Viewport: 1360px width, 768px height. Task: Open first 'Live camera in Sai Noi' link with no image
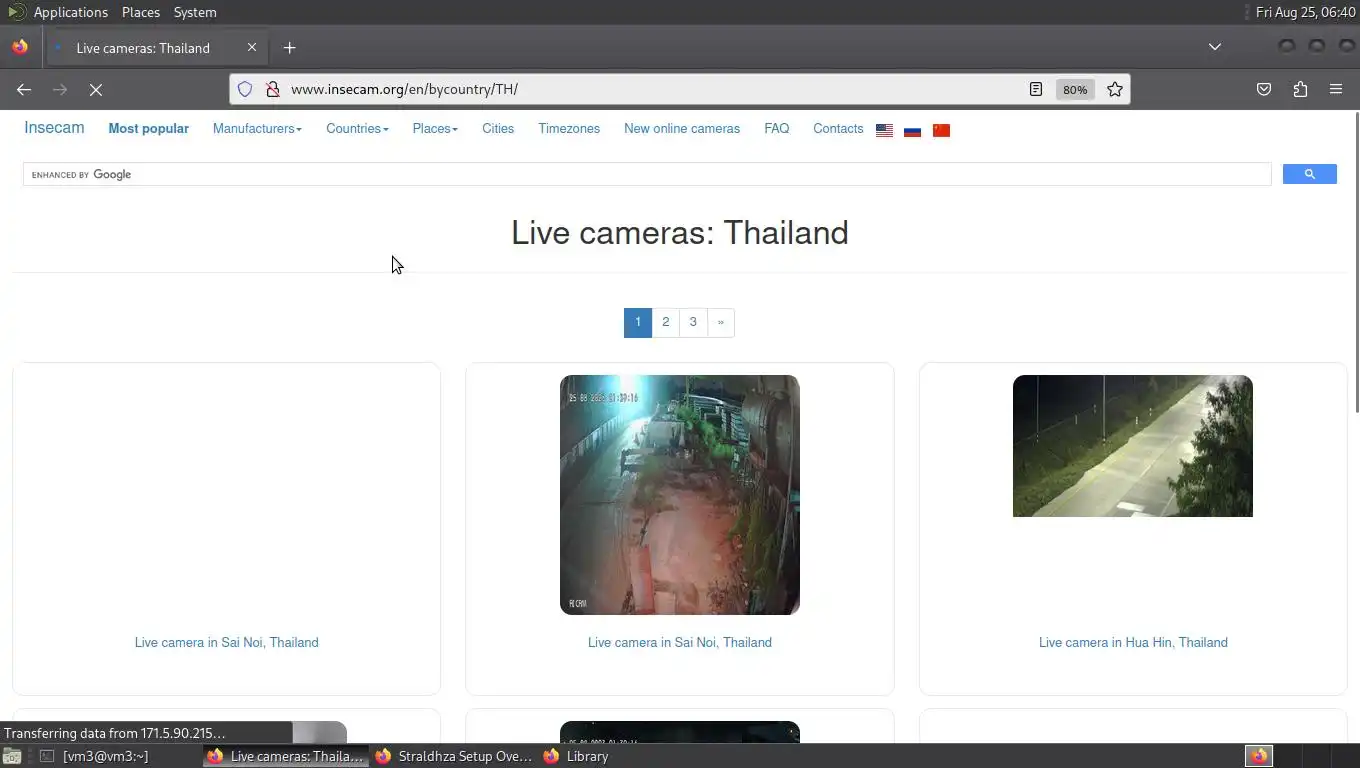coord(227,642)
